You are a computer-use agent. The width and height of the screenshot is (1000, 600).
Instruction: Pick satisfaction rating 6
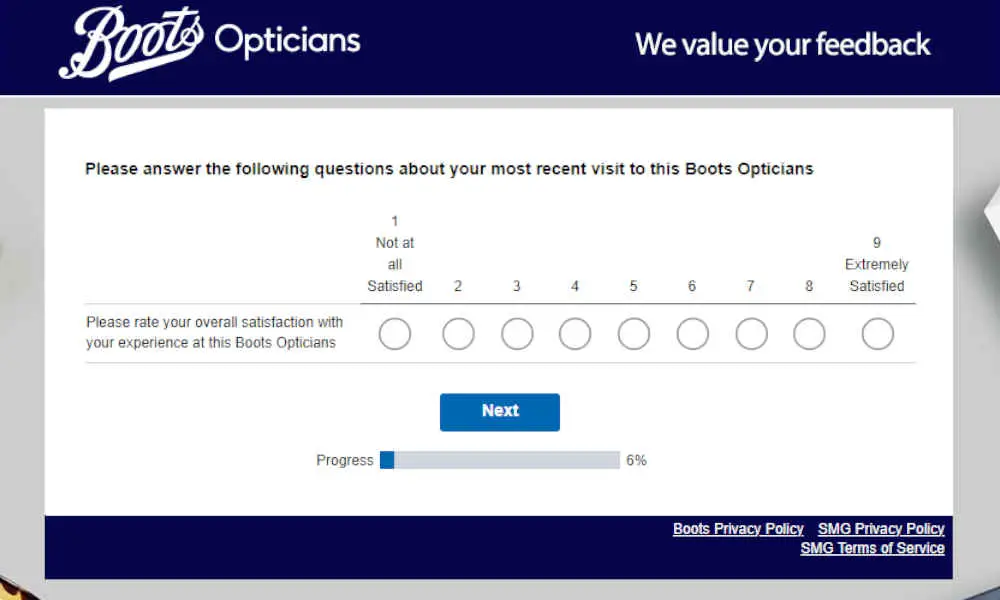click(x=693, y=334)
